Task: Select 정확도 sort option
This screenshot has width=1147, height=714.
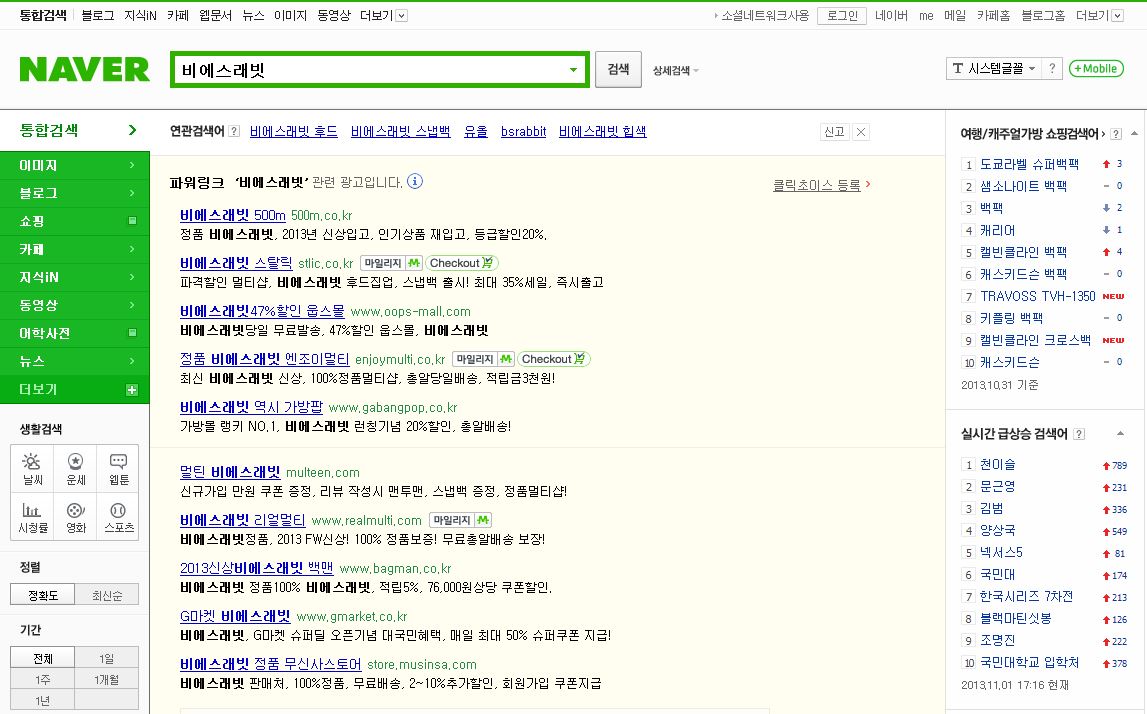Action: [x=42, y=595]
